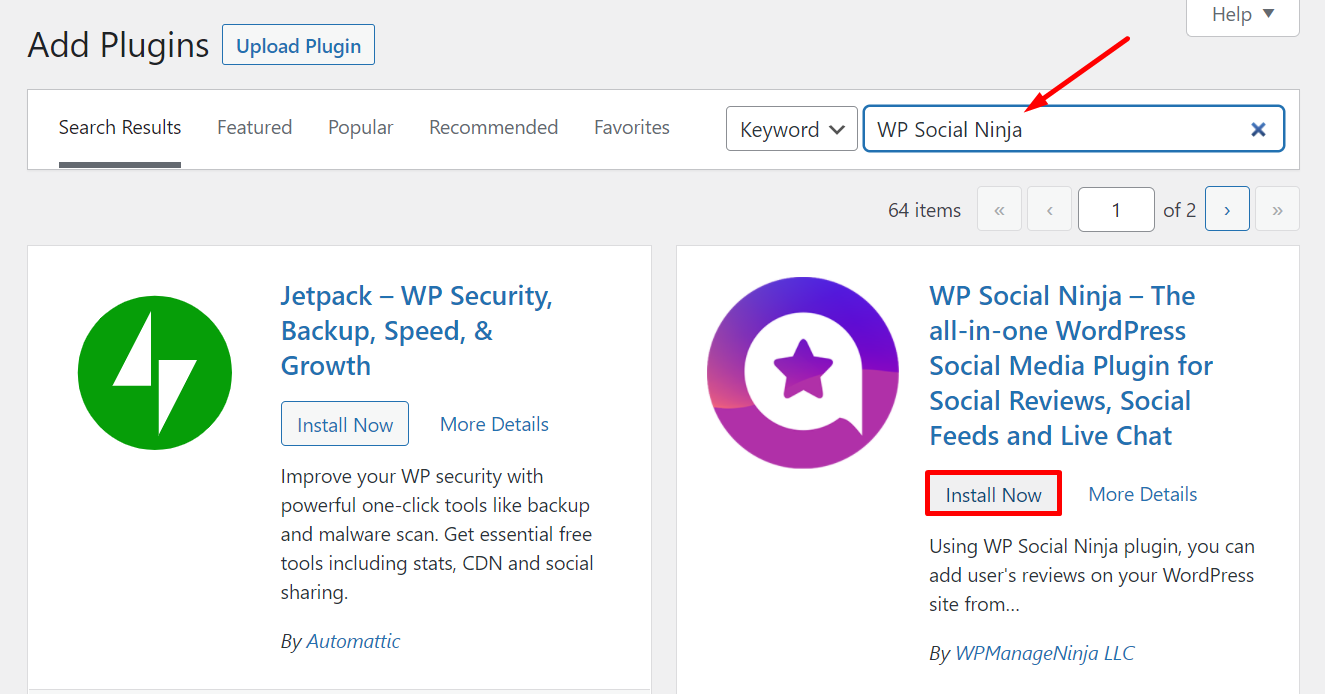1325x694 pixels.
Task: Visit the Automattic author link
Action: click(x=353, y=641)
